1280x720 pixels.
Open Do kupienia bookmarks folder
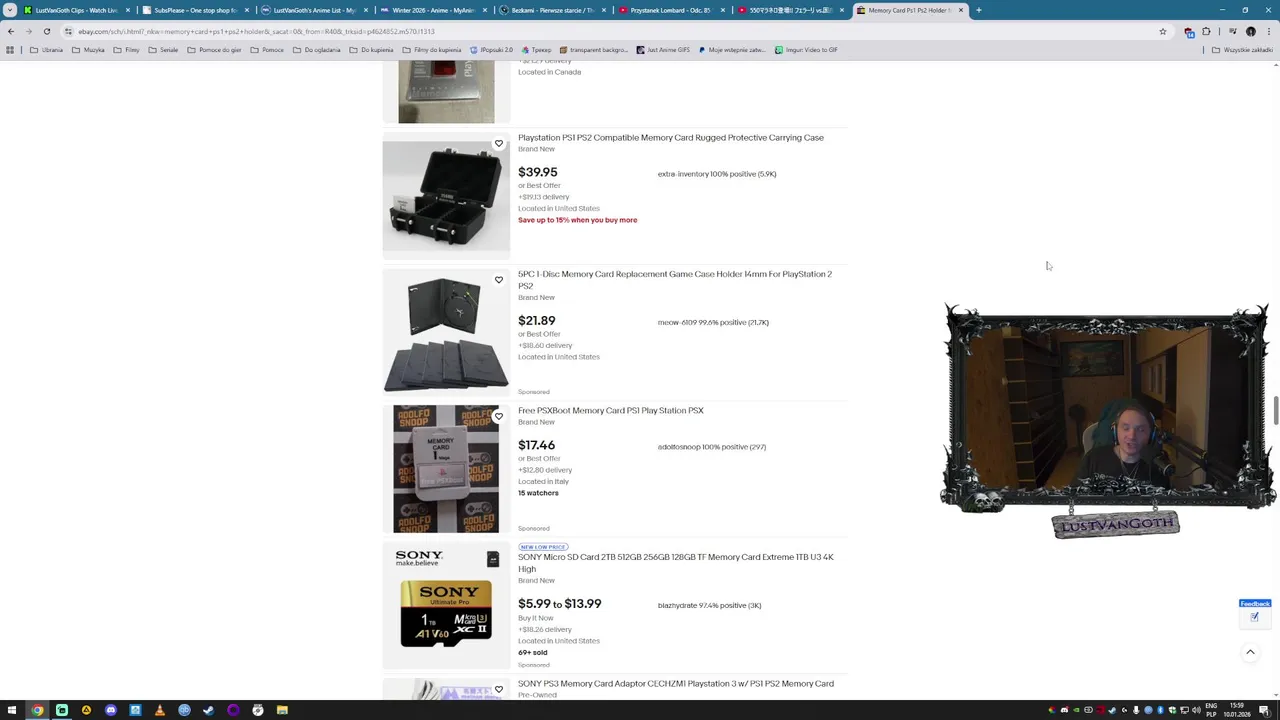click(x=371, y=50)
